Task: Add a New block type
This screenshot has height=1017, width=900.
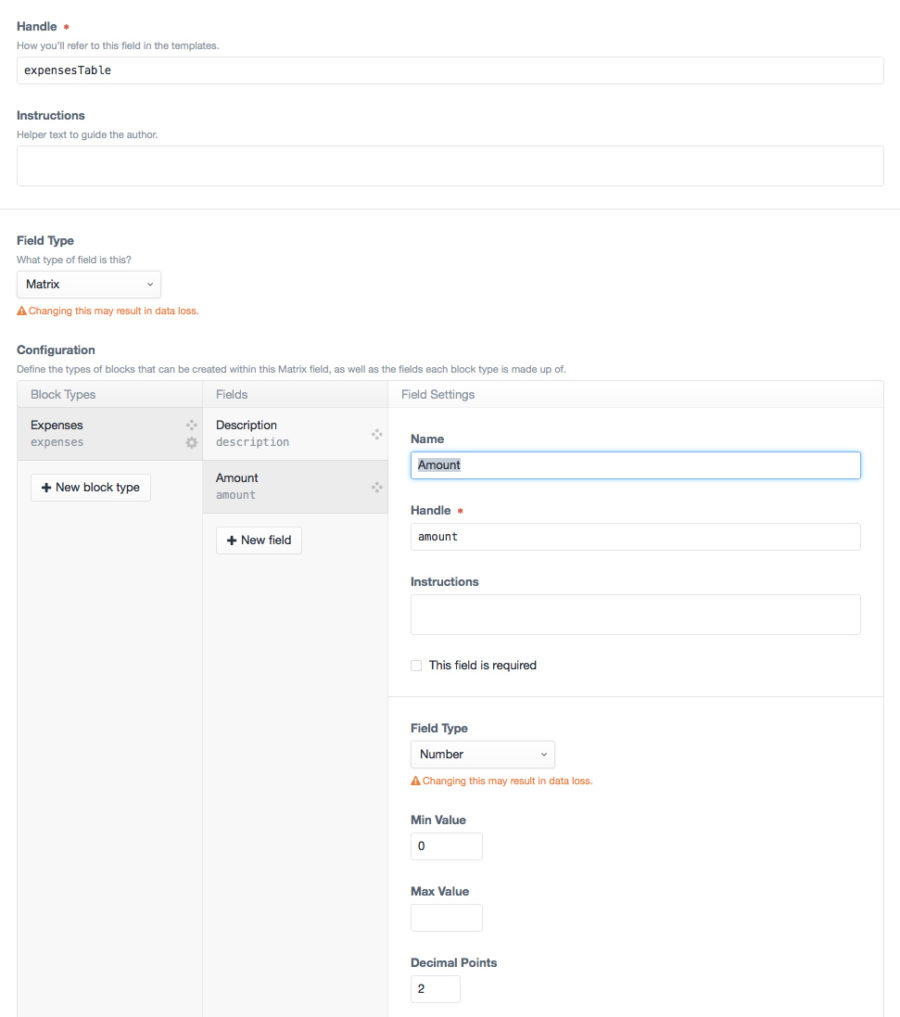Action: pyautogui.click(x=91, y=487)
